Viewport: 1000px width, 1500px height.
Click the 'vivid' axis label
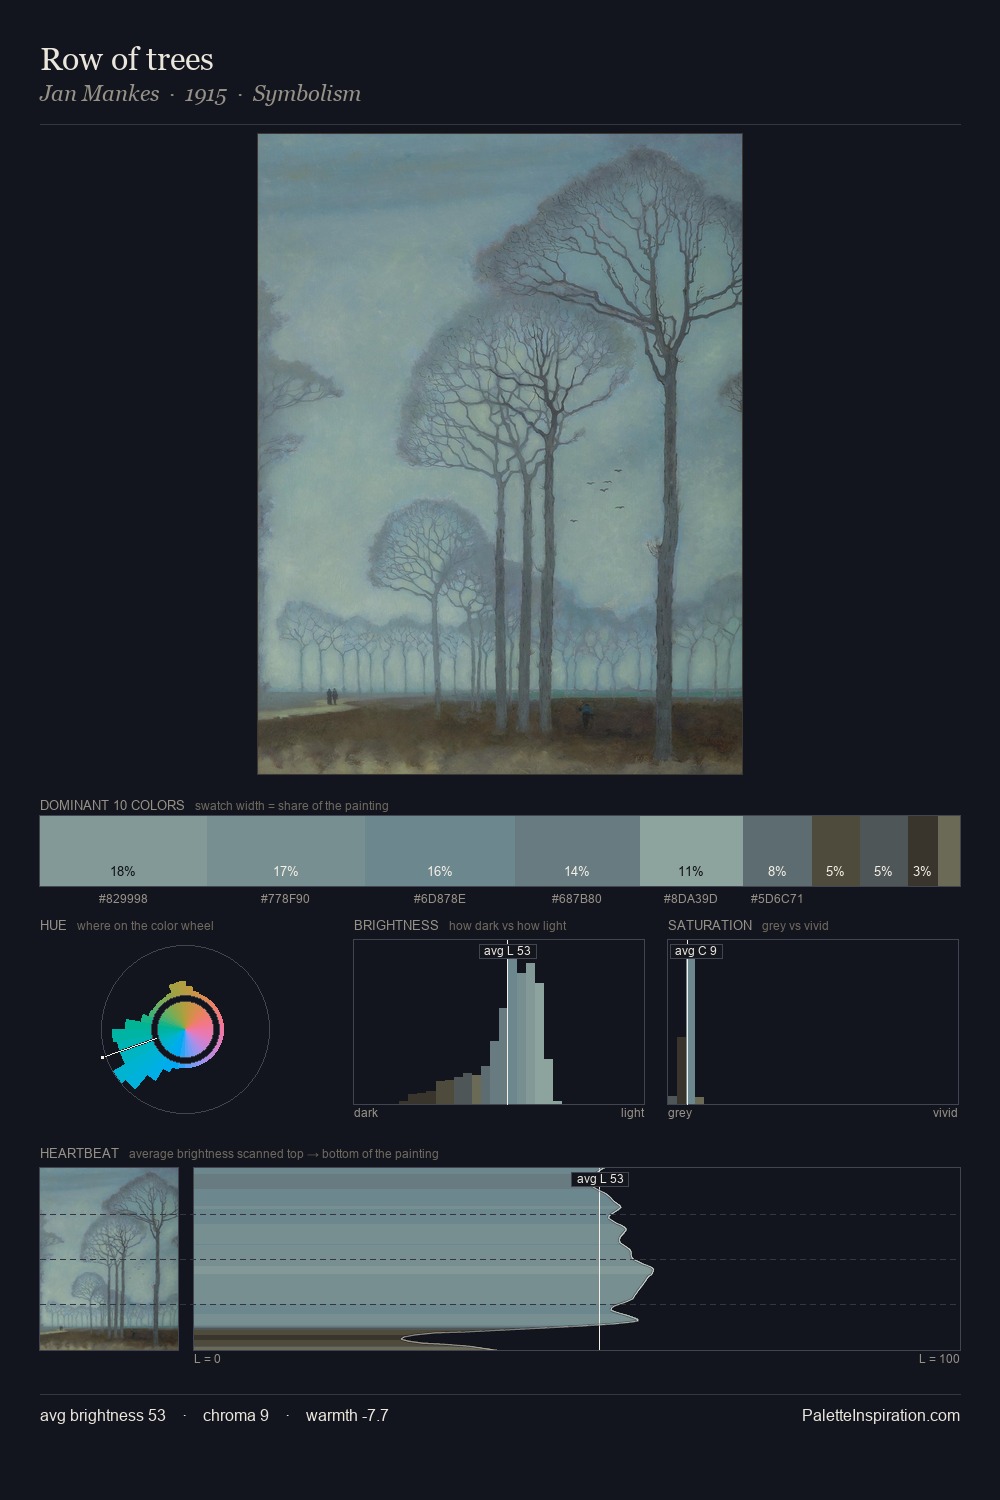(x=945, y=1113)
